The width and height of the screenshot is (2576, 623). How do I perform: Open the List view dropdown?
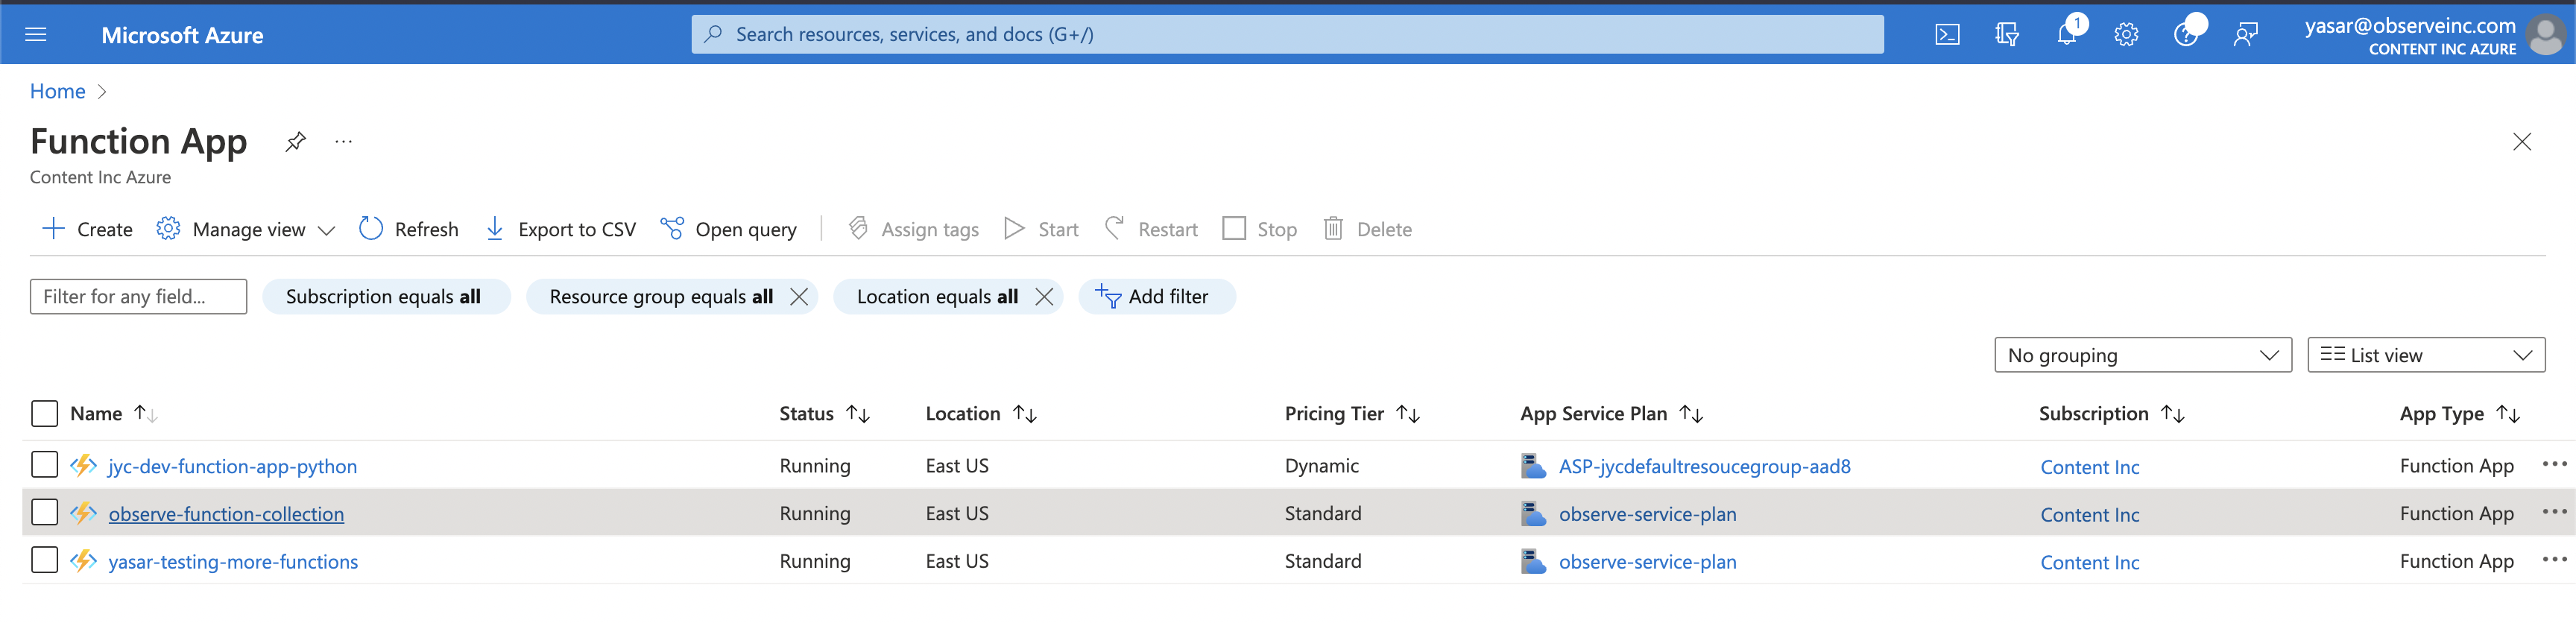2425,355
